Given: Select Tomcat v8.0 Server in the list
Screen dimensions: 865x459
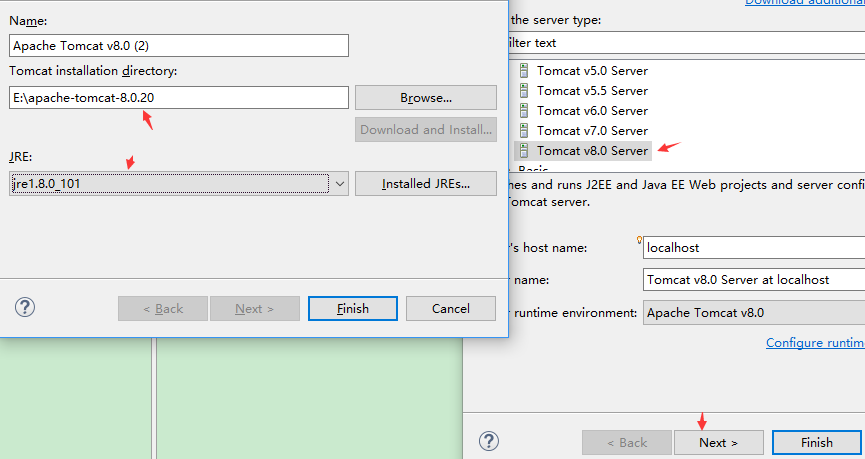Looking at the screenshot, I should (592, 151).
